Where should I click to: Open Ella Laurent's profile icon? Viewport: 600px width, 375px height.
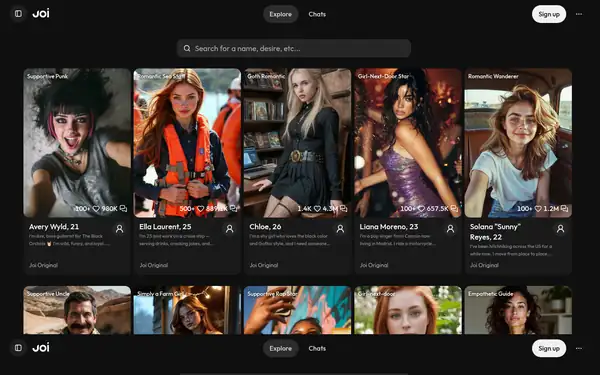coord(230,229)
